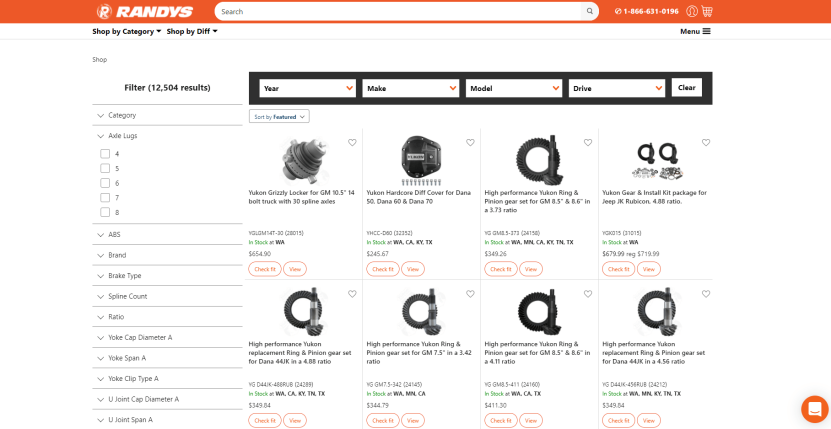Open the Drive dropdown
831x429 pixels.
[x=616, y=88]
